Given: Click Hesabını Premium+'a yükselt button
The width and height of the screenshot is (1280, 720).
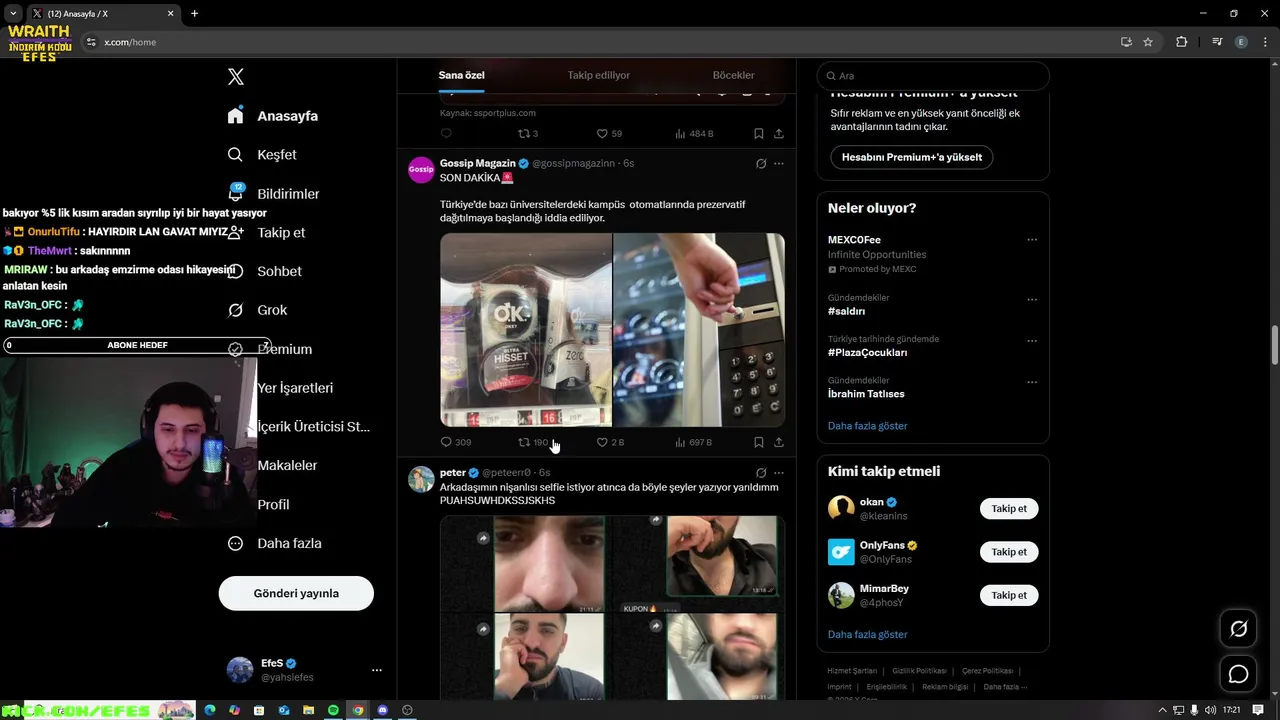Looking at the screenshot, I should click(x=912, y=157).
